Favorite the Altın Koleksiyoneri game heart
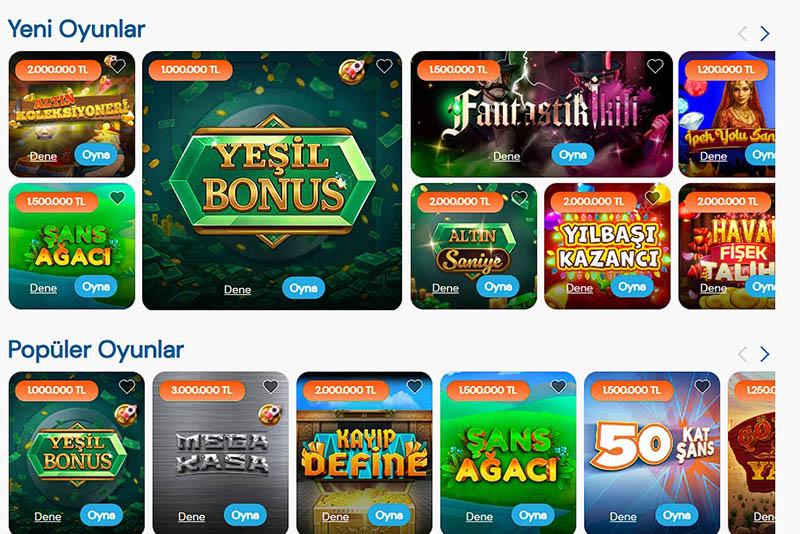 tap(117, 66)
